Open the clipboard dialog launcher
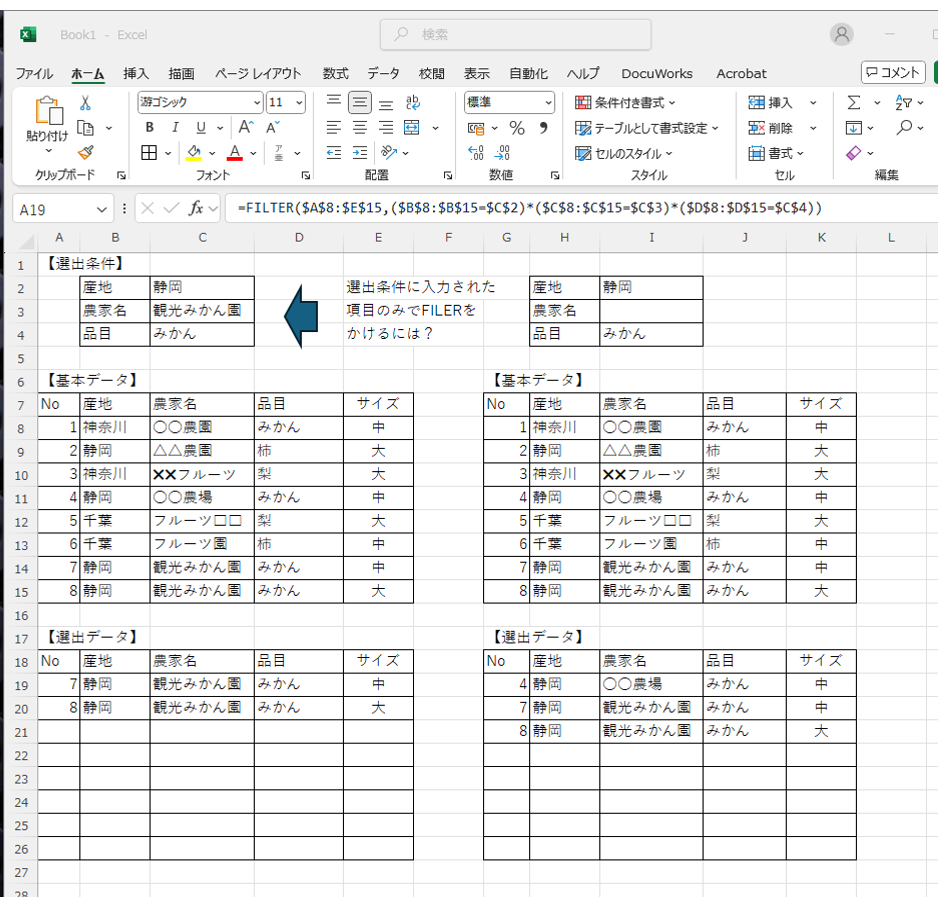This screenshot has width=938, height=897. (x=121, y=175)
